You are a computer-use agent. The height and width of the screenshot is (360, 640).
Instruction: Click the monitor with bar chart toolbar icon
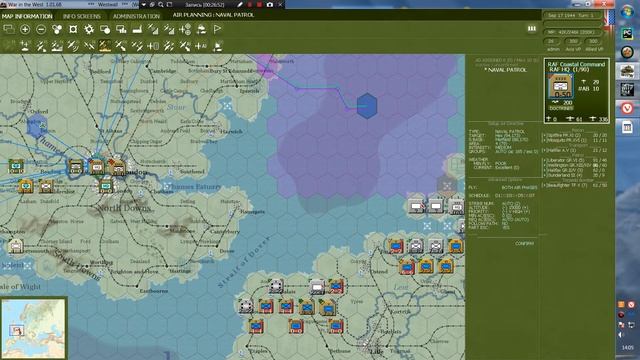[121, 29]
